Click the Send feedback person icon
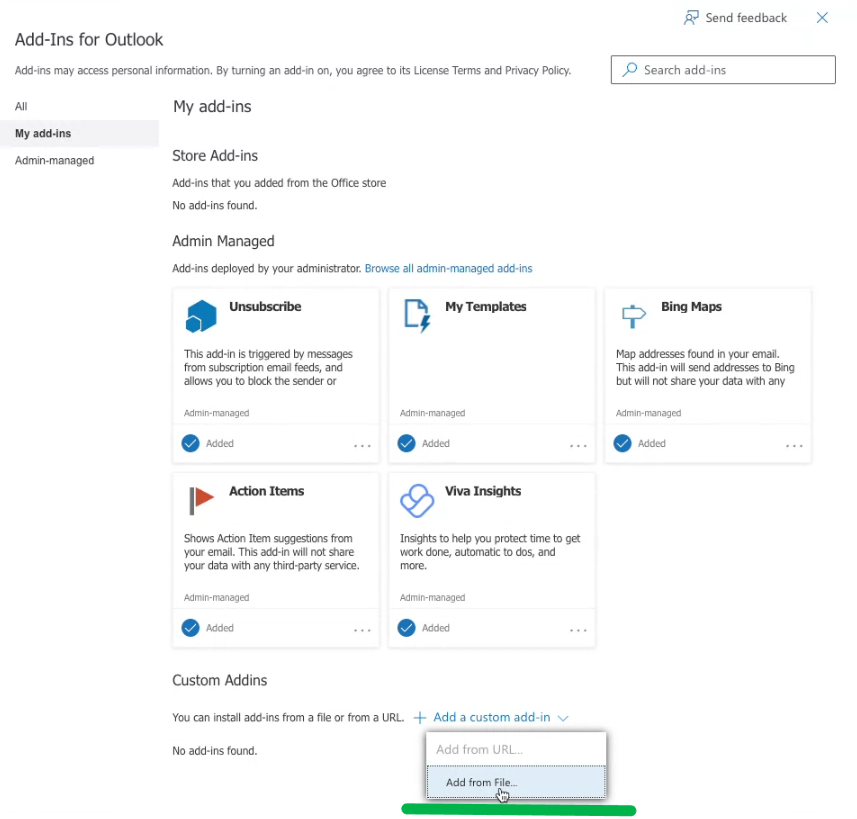The image size is (857, 819). pyautogui.click(x=691, y=17)
